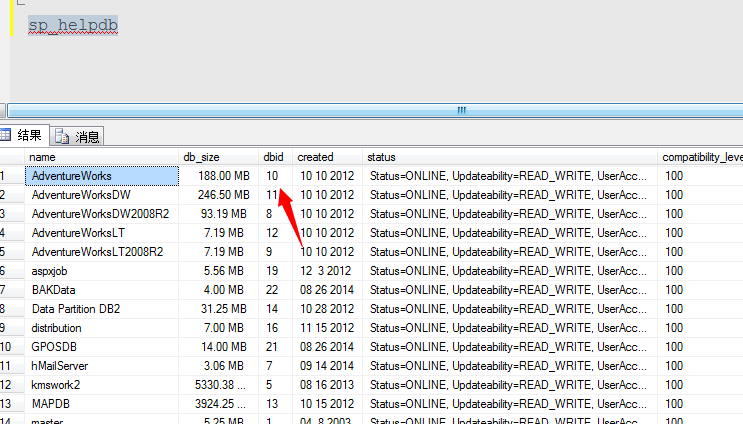Select the aspxjob database cell
Viewport: 743px width, 424px height.
point(102,271)
